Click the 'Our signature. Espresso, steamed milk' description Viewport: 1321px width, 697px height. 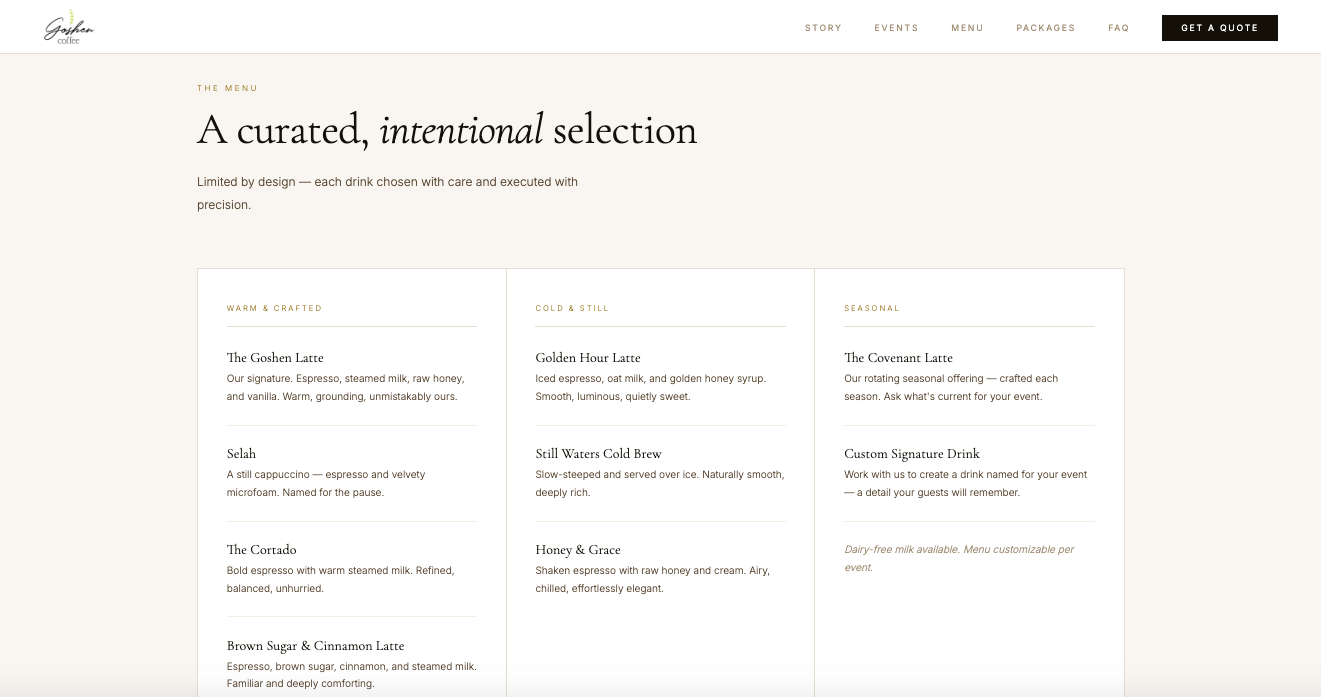(x=345, y=388)
